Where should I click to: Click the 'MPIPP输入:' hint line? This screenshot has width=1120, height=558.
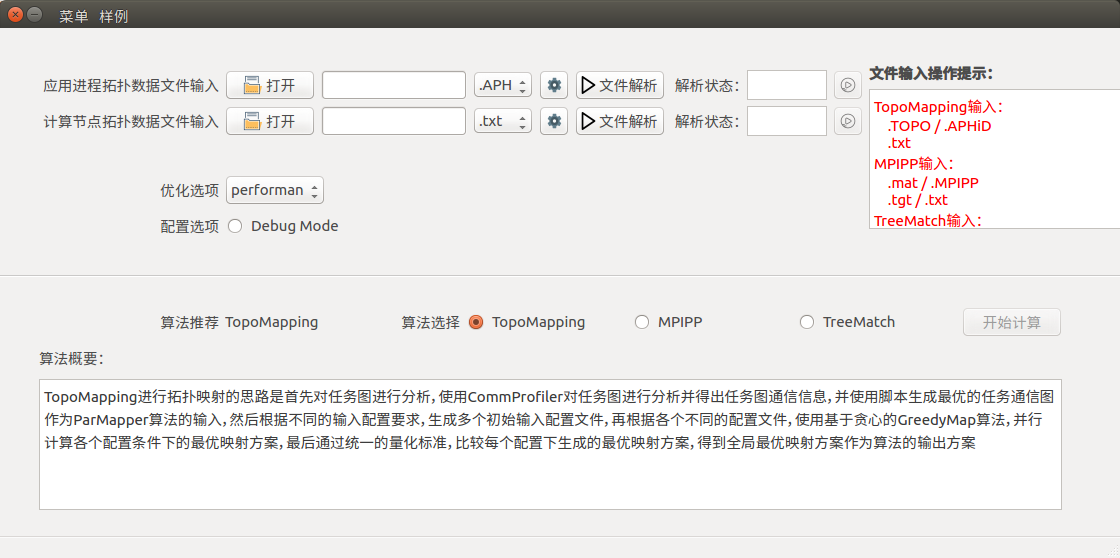(914, 164)
